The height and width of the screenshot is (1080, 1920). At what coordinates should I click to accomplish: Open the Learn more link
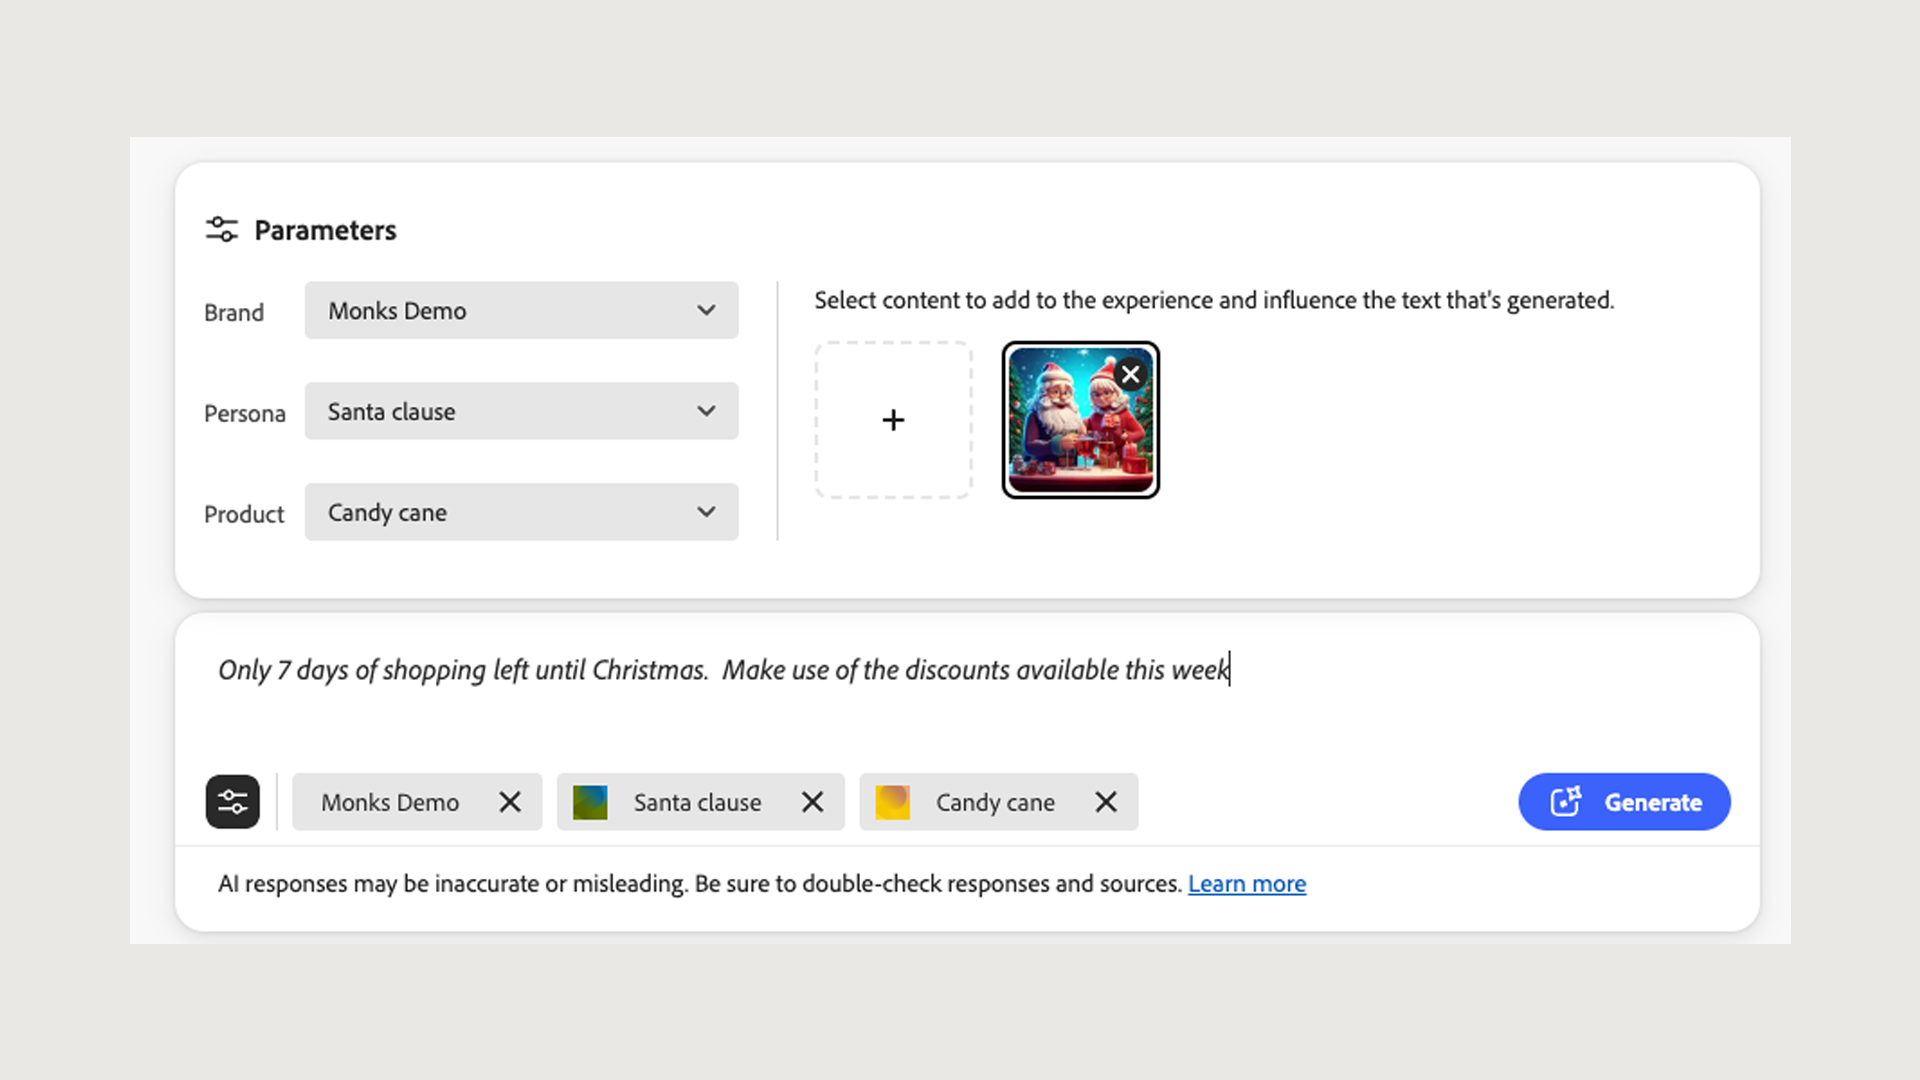coord(1246,884)
